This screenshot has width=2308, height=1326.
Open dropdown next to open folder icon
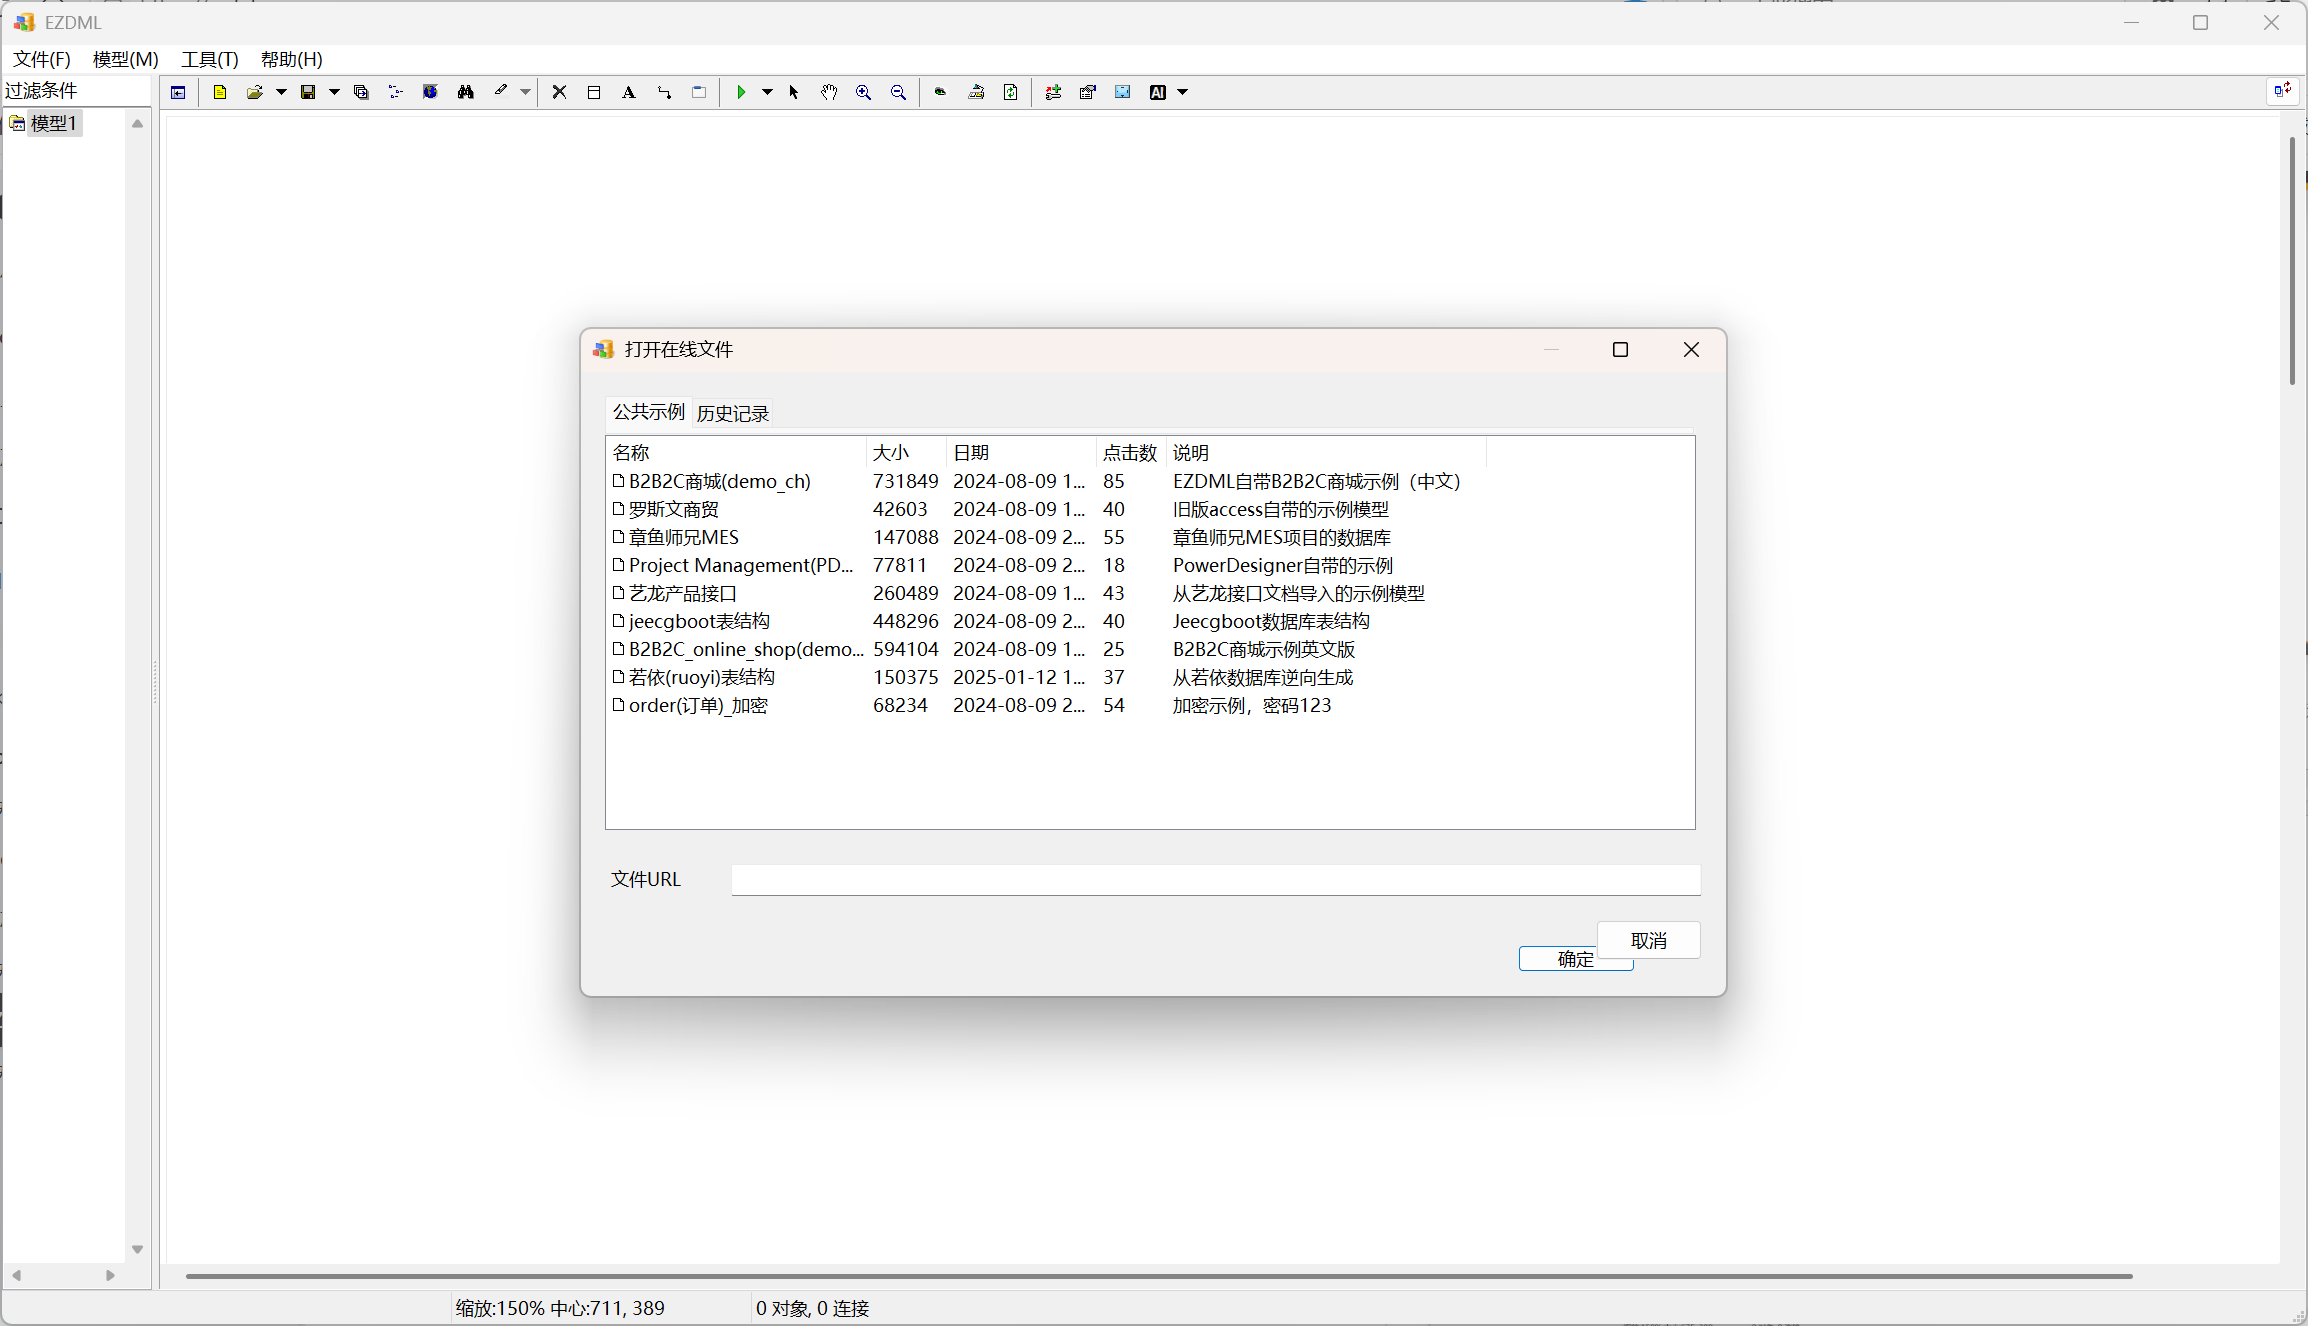coord(282,92)
